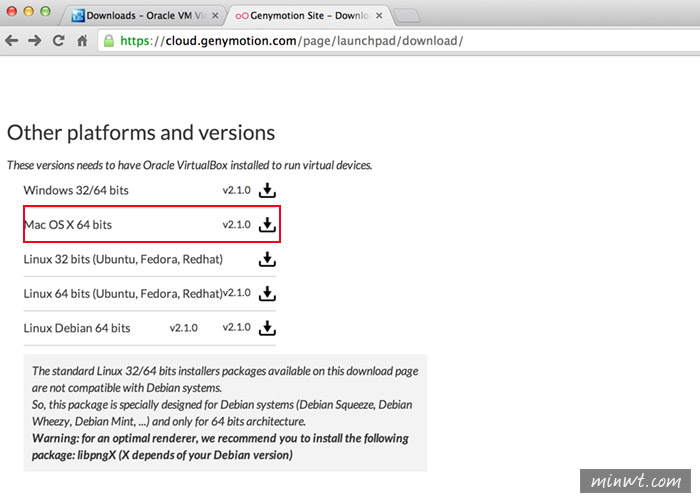Image resolution: width=700 pixels, height=502 pixels.
Task: Click the libpngX warning text in the Debian note
Action: pos(220,447)
